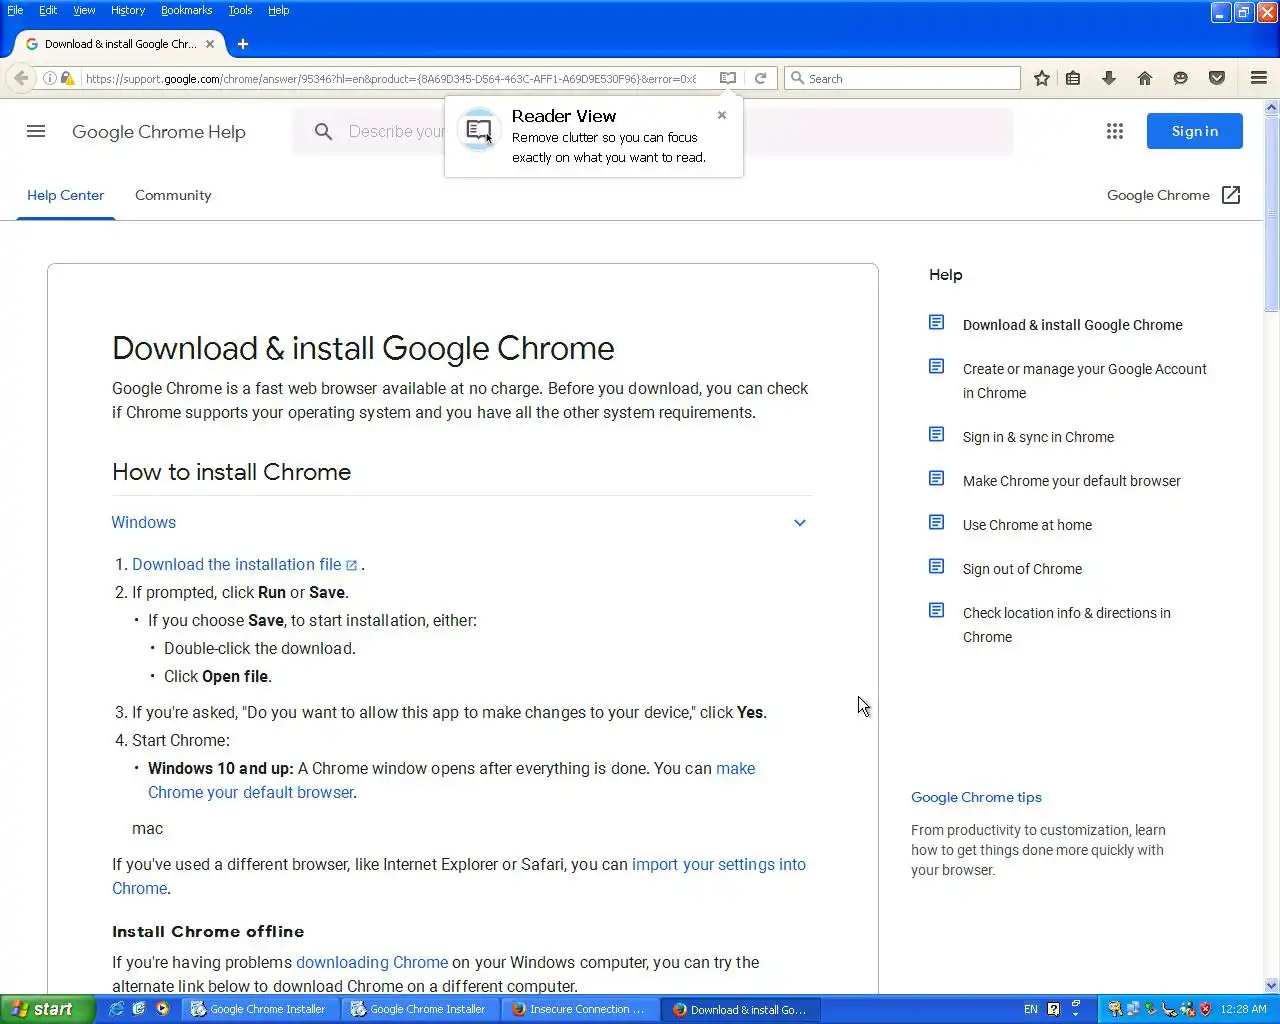The width and height of the screenshot is (1280, 1024).
Task: Click the magnifier icon in help search
Action: tap(323, 131)
